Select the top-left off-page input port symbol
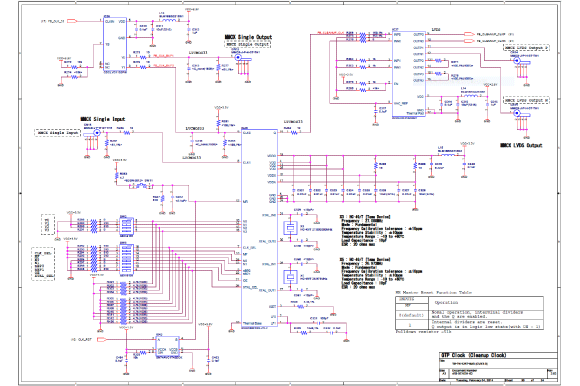Screen dimensions: 580x386 click(72, 21)
